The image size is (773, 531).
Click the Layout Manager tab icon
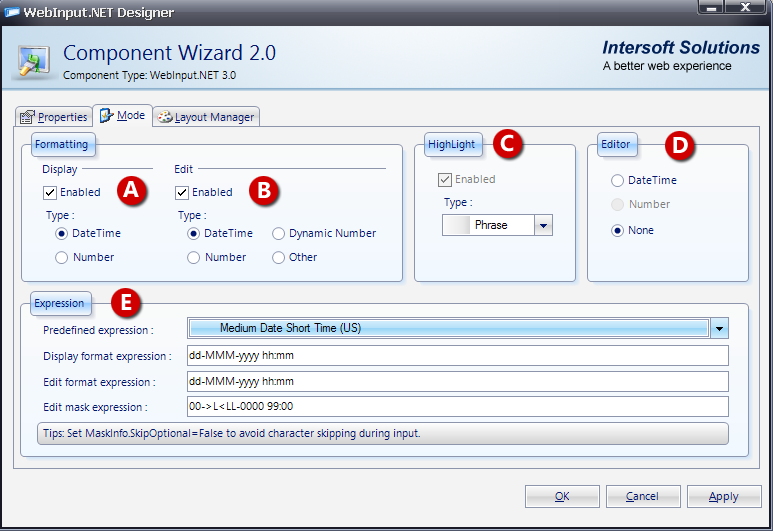164,117
